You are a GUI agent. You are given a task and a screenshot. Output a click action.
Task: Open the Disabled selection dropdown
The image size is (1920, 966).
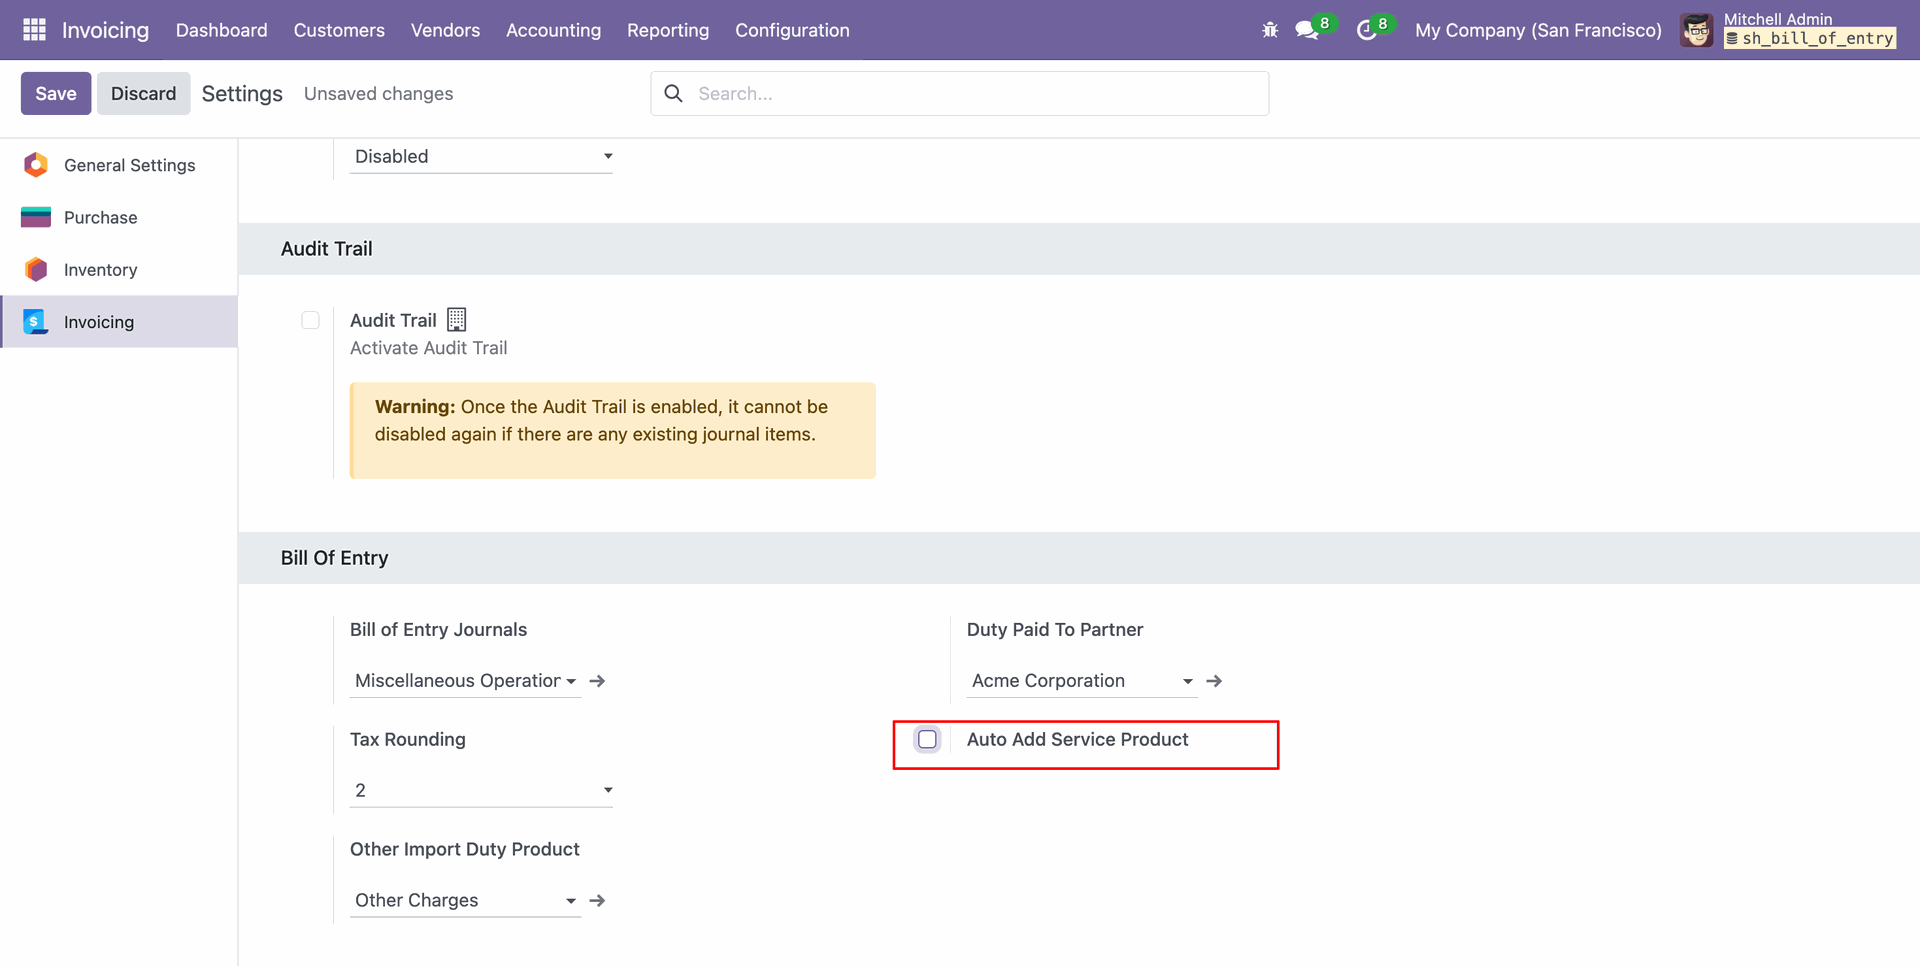pos(481,157)
